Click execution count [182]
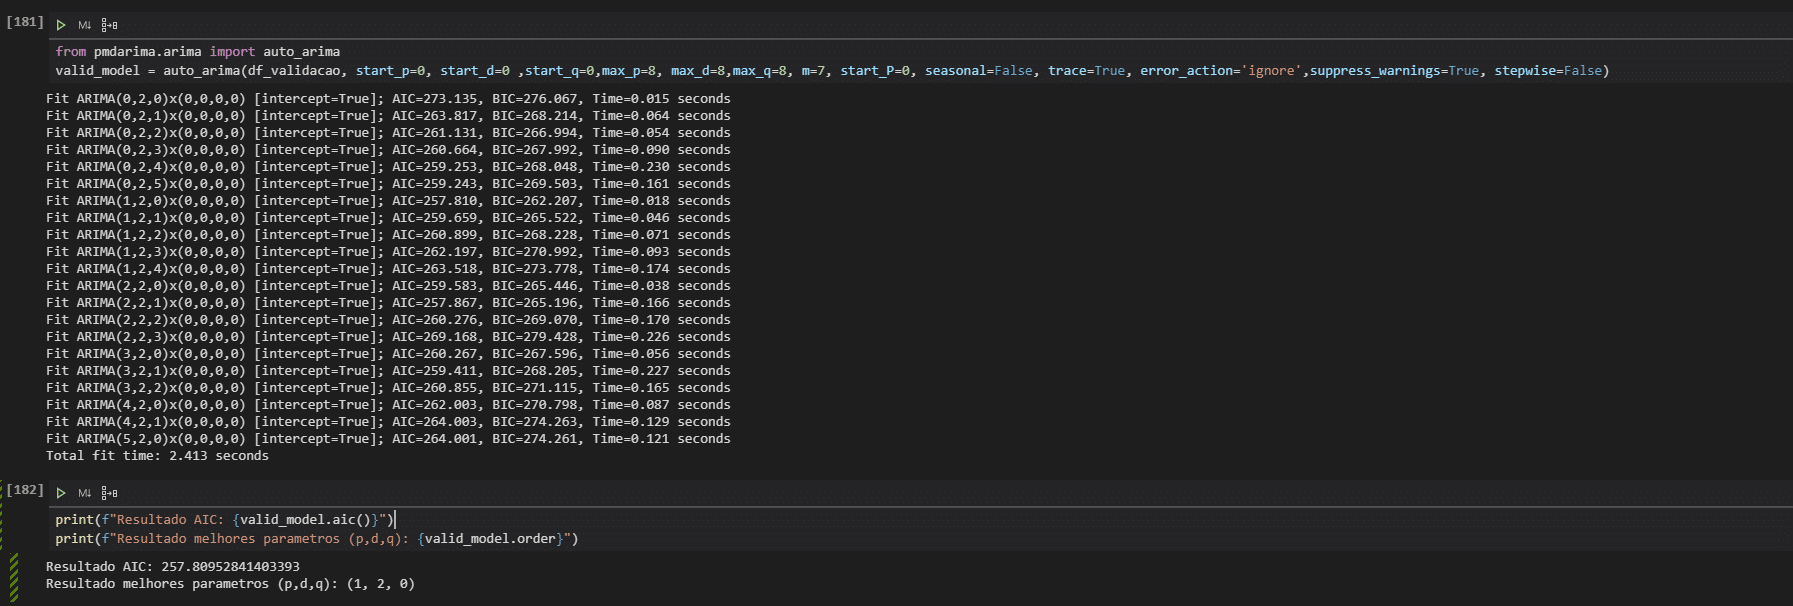Image resolution: width=1793 pixels, height=606 pixels. coord(25,489)
